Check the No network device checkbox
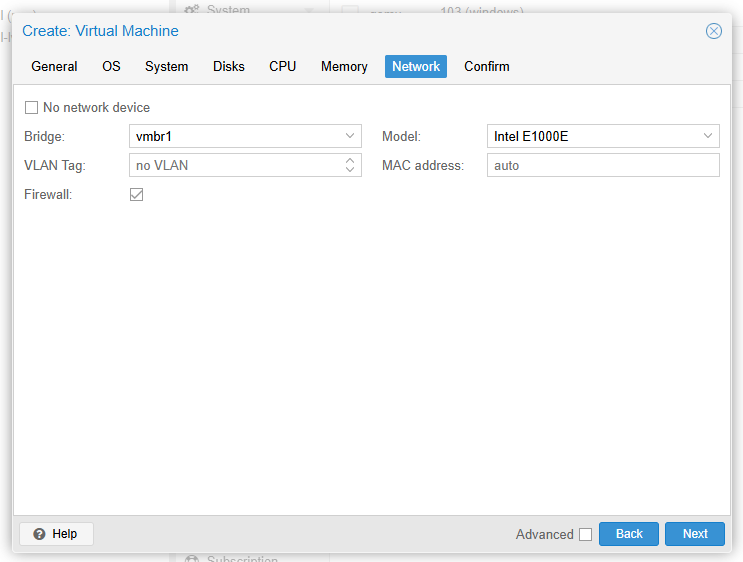Screen dimensions: 743x562 tap(31, 108)
